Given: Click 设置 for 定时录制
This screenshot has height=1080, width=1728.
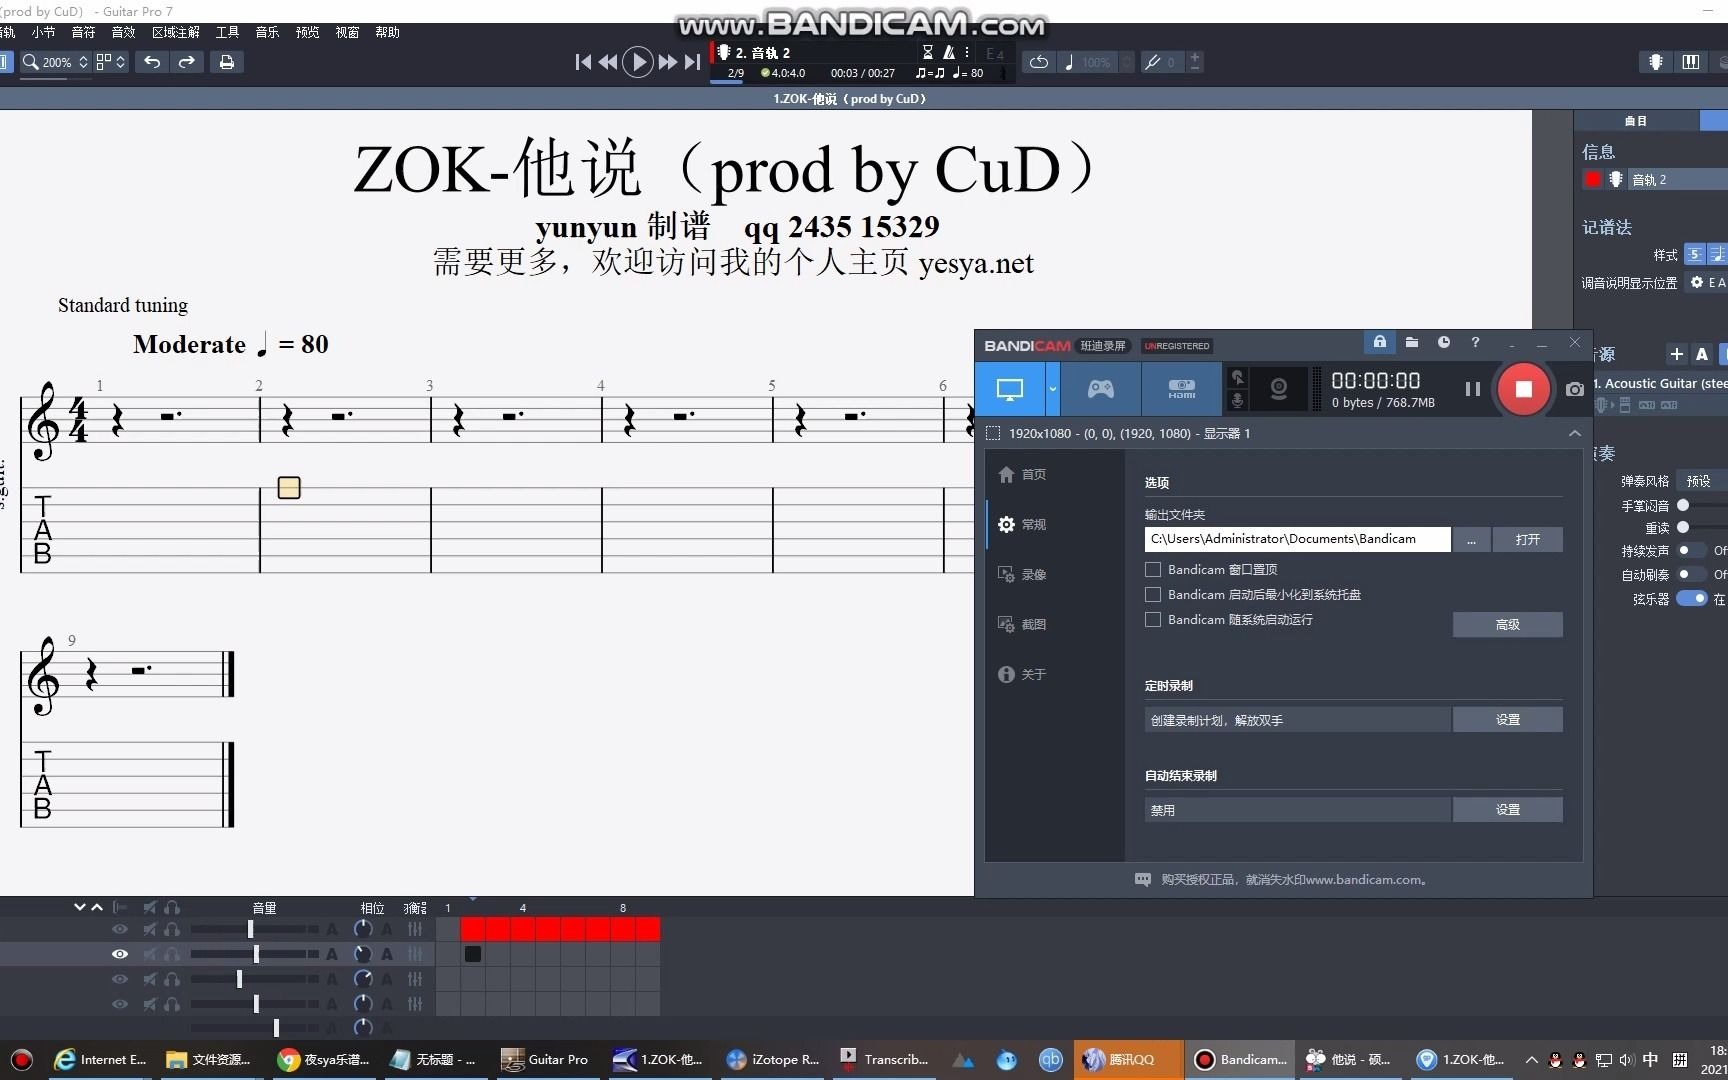Looking at the screenshot, I should pyautogui.click(x=1507, y=719).
